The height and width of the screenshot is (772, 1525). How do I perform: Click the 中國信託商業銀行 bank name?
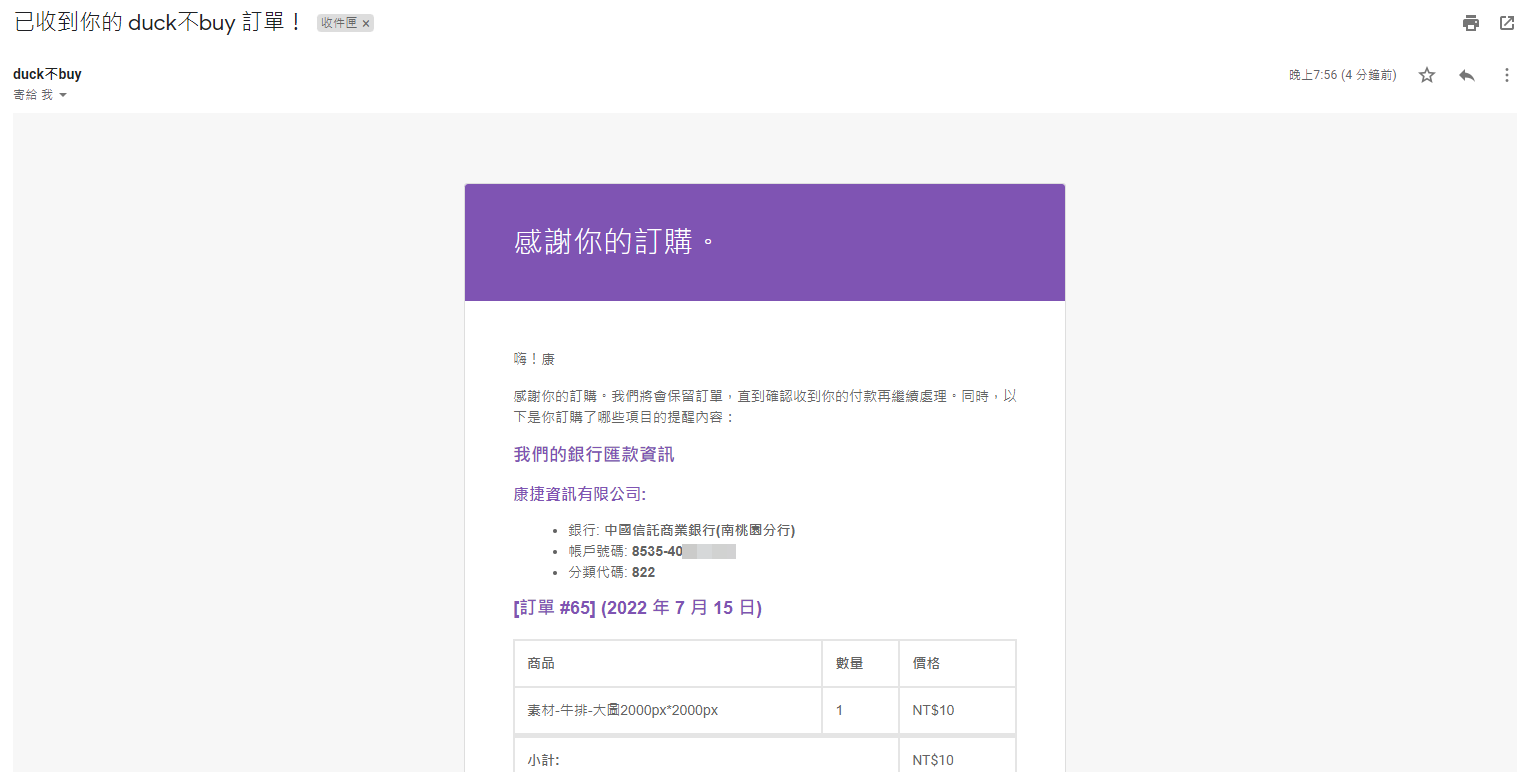[699, 530]
